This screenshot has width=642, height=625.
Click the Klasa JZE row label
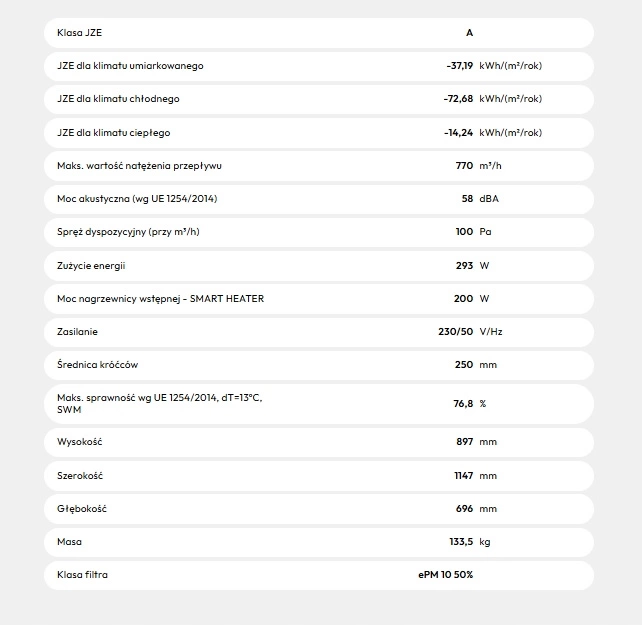click(80, 33)
